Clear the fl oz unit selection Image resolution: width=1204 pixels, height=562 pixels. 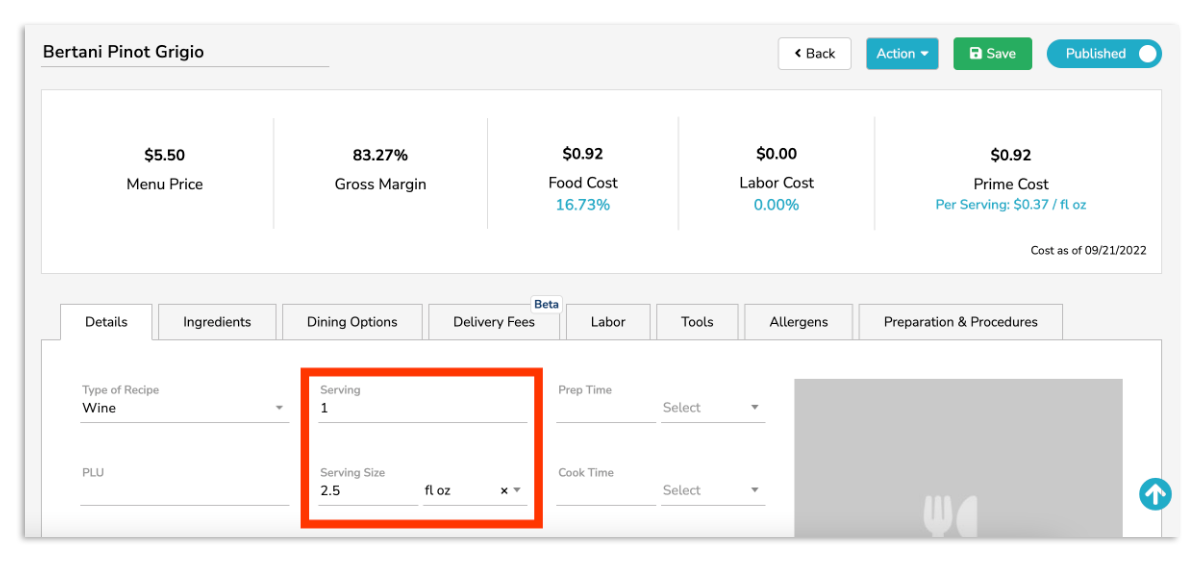pyautogui.click(x=504, y=491)
